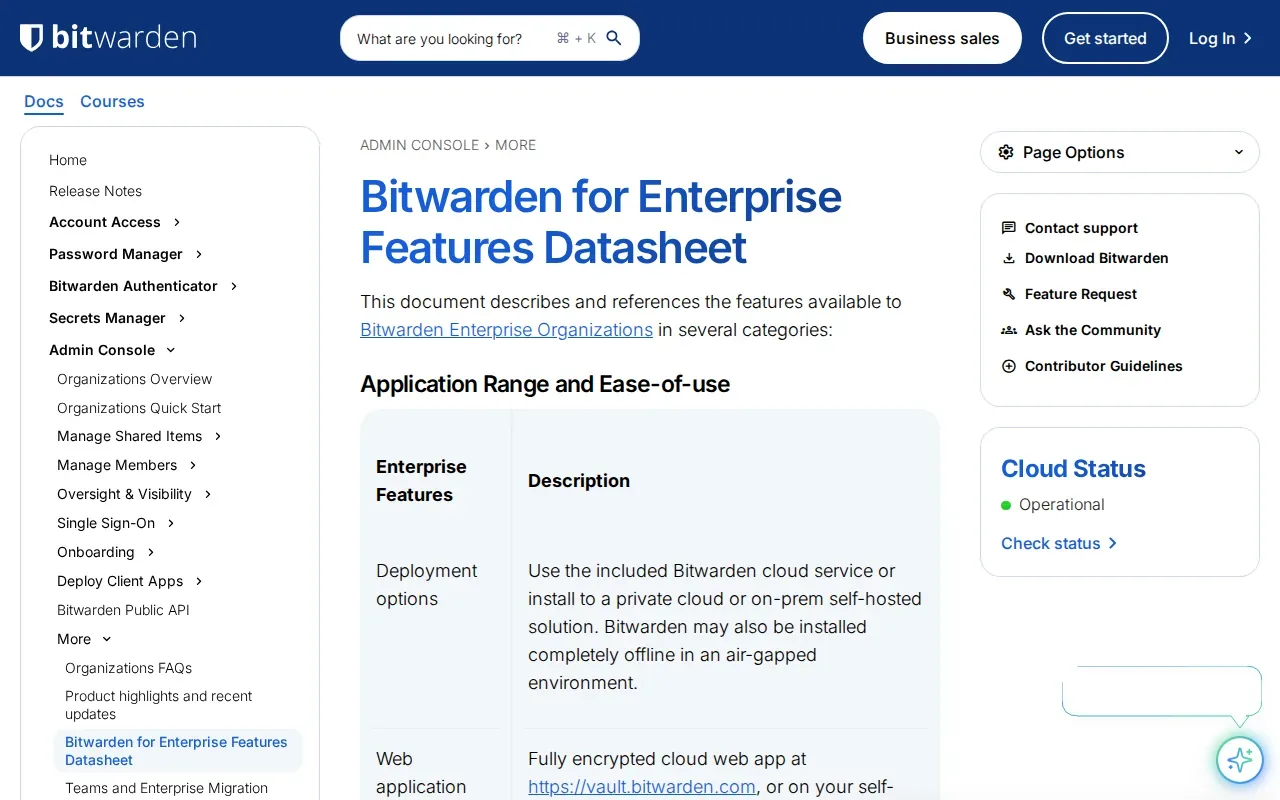Open Home in the sidebar

68,160
